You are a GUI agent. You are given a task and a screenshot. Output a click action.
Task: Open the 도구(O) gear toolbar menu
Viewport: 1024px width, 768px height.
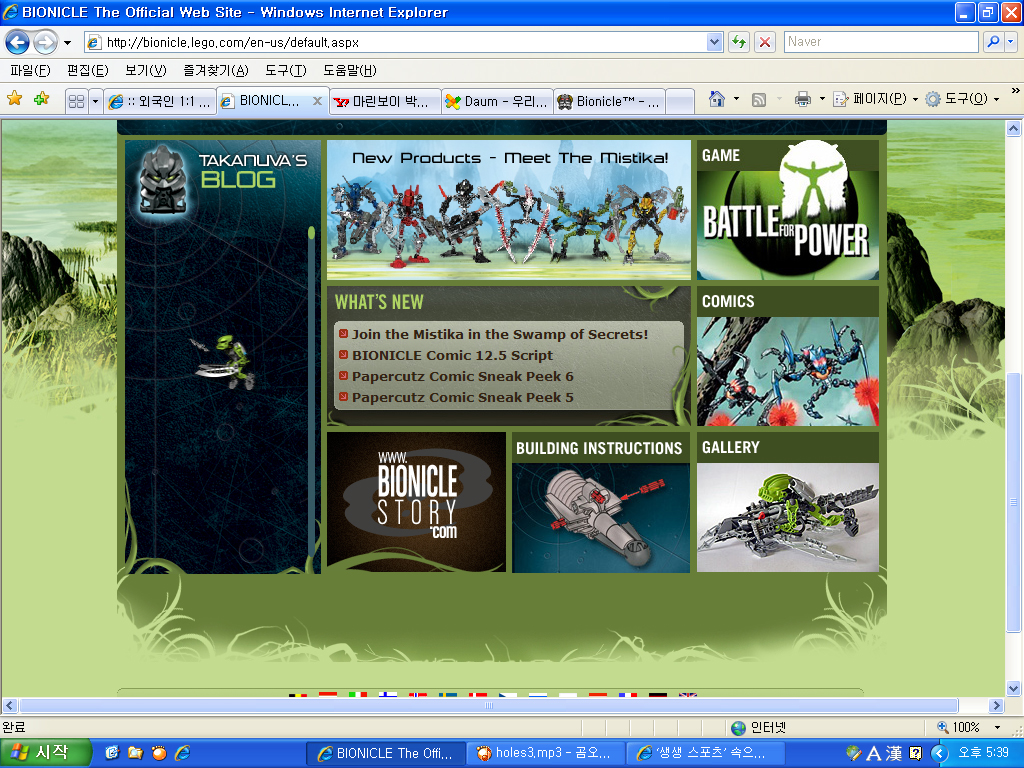click(x=963, y=99)
